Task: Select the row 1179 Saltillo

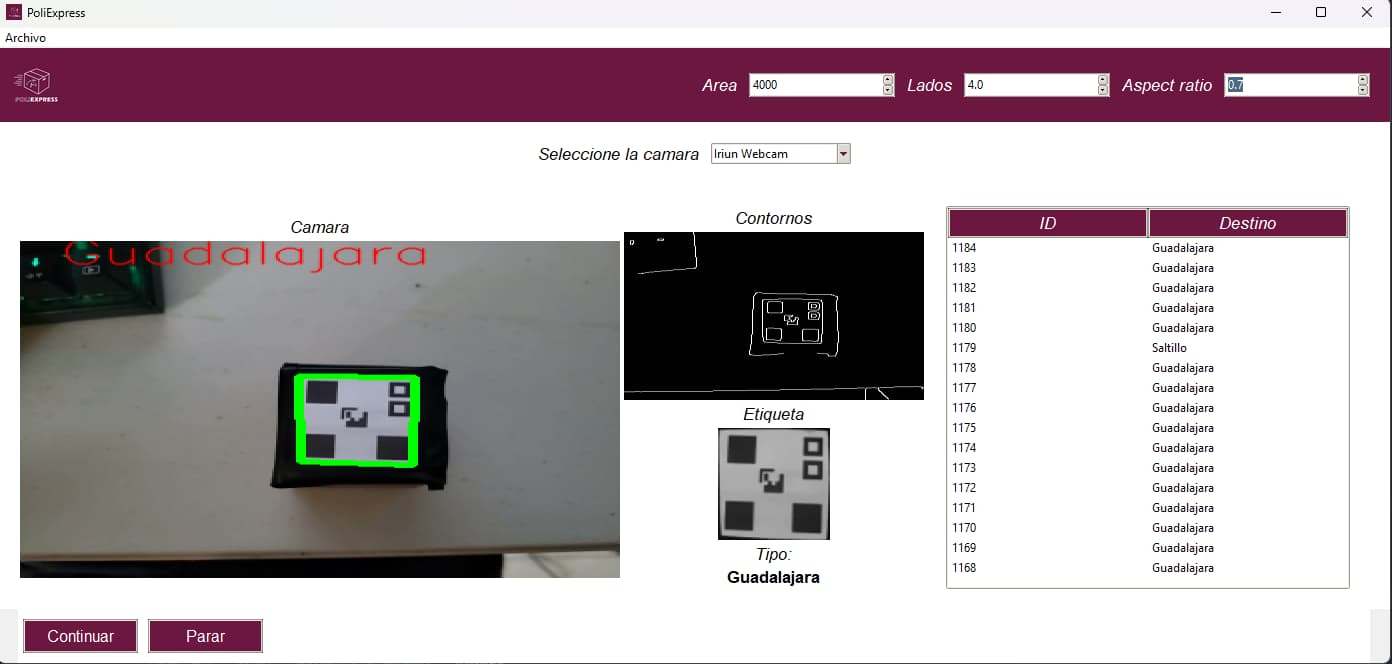Action: (1100, 347)
